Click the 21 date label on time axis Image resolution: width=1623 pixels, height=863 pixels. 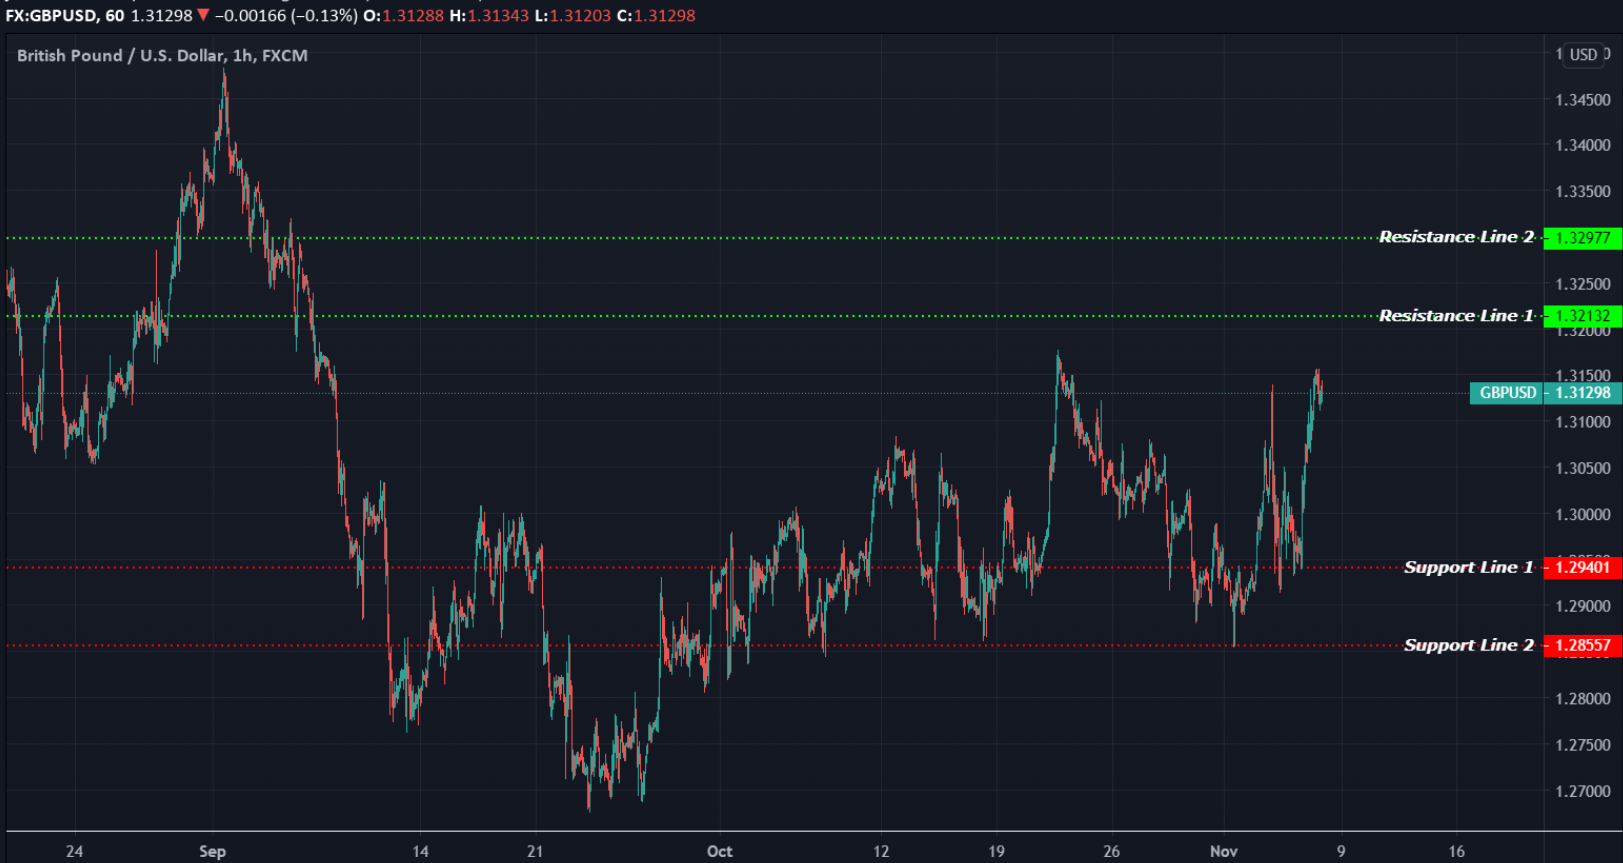point(535,852)
